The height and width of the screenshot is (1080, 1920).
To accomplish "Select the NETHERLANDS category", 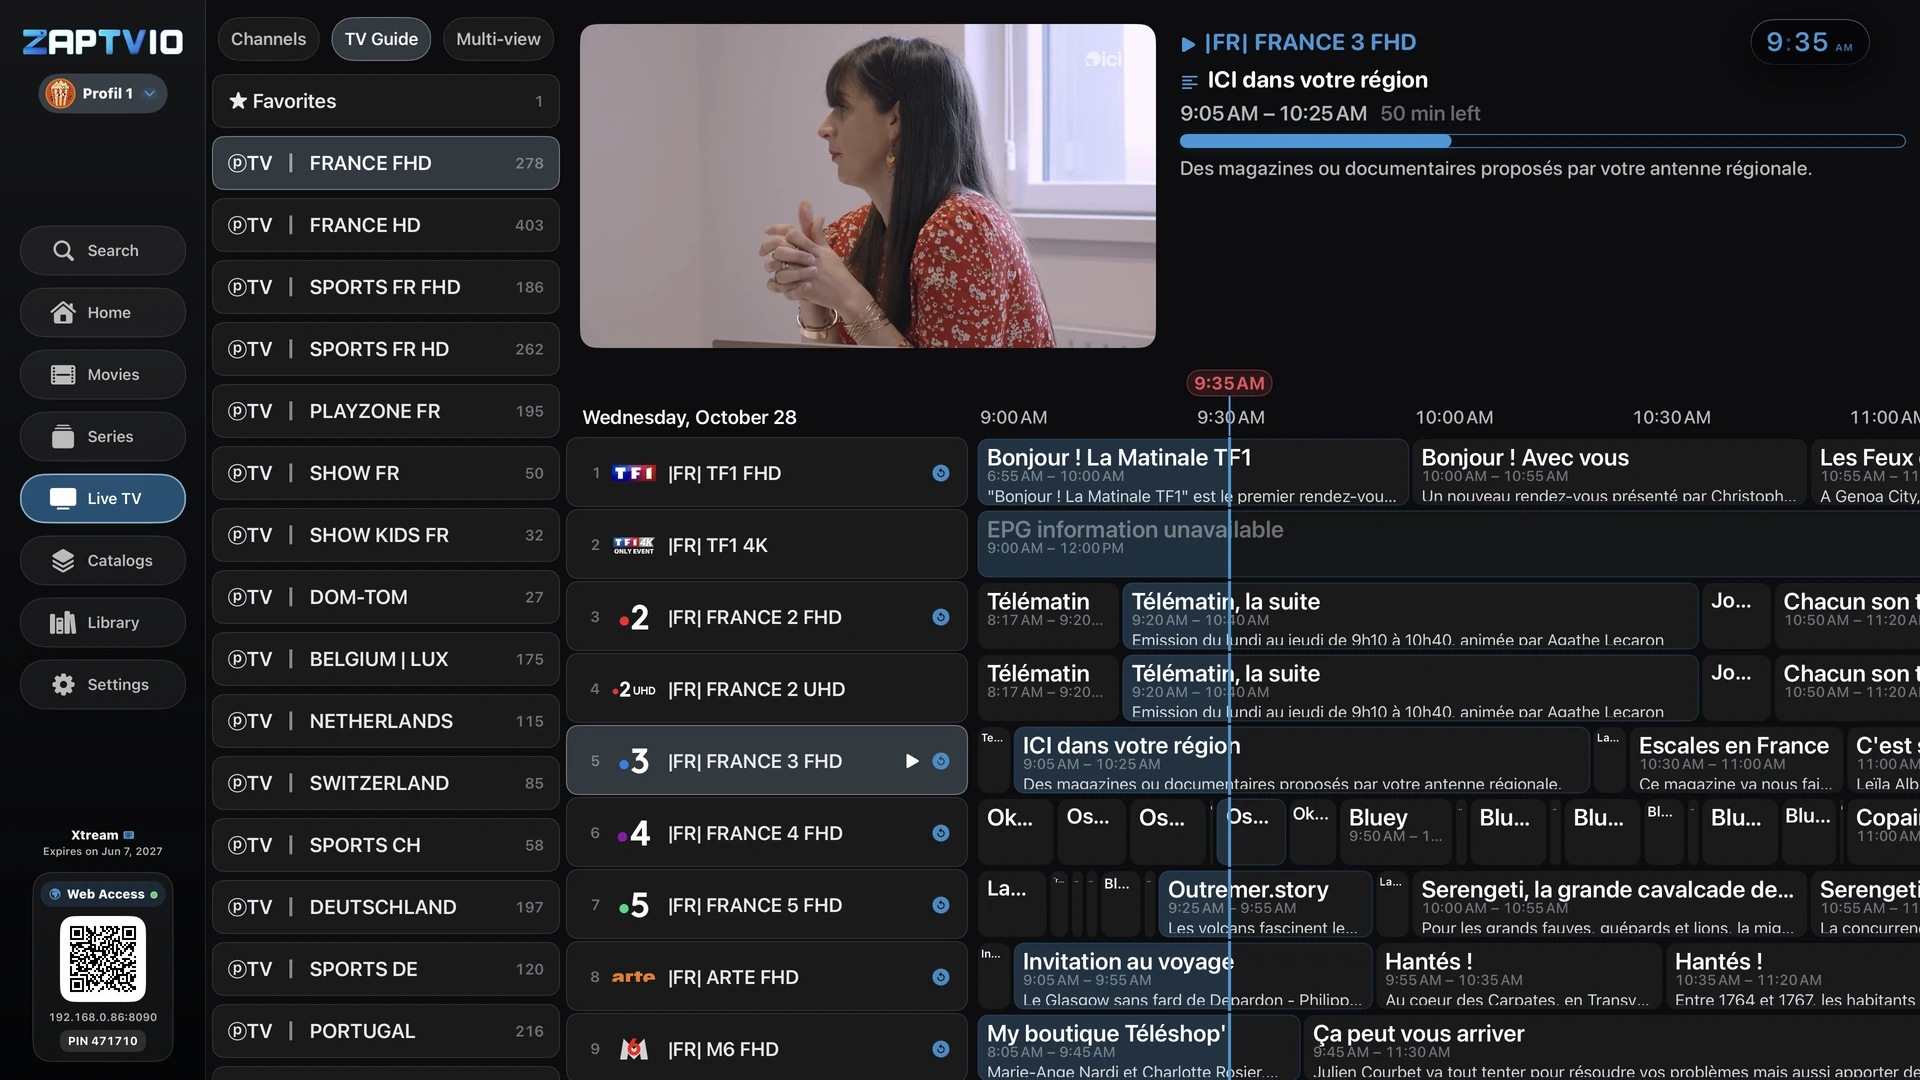I will (386, 721).
